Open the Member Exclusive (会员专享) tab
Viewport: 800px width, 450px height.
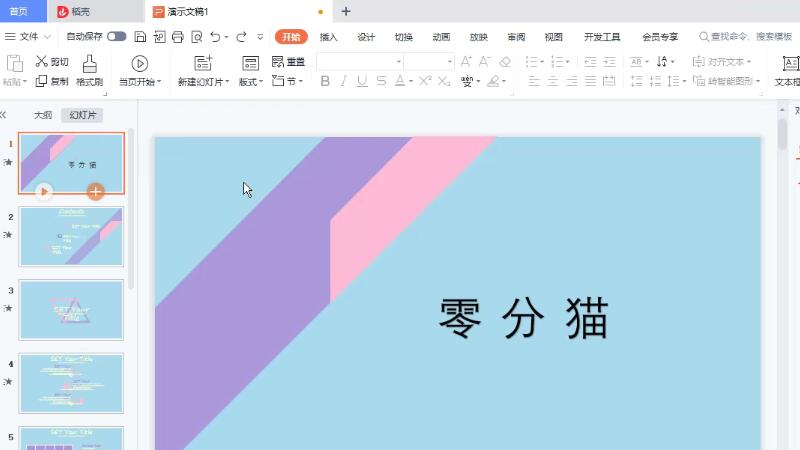660,37
